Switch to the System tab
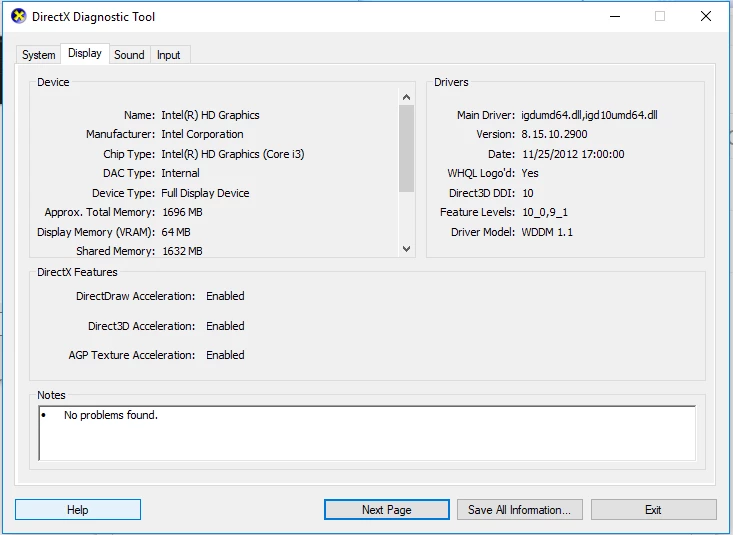This screenshot has height=535, width=733. tap(38, 55)
